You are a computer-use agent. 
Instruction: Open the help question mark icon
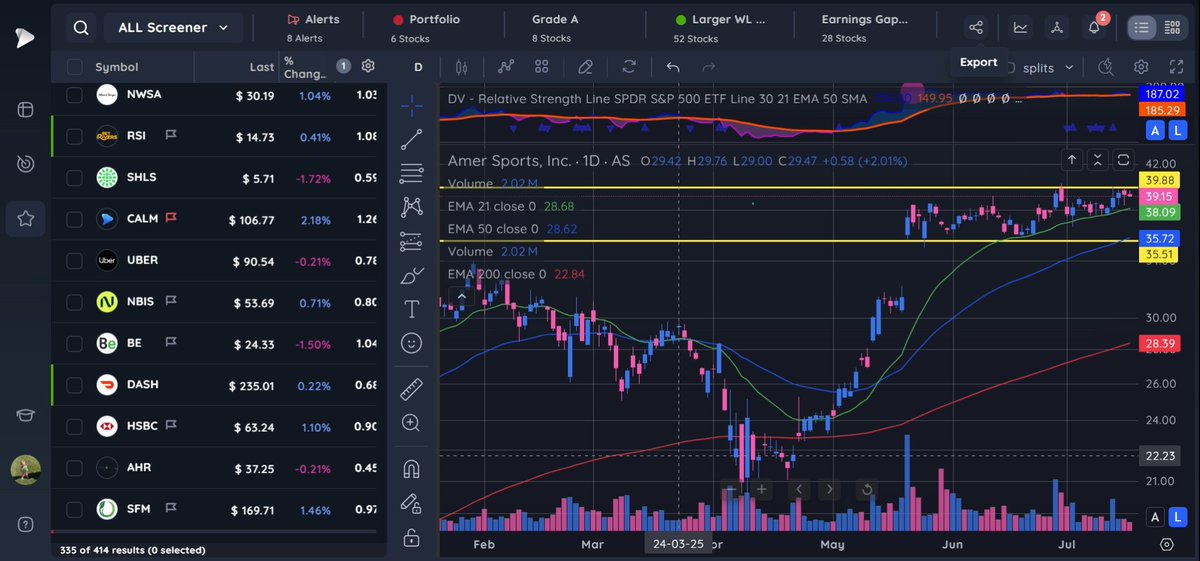point(25,525)
